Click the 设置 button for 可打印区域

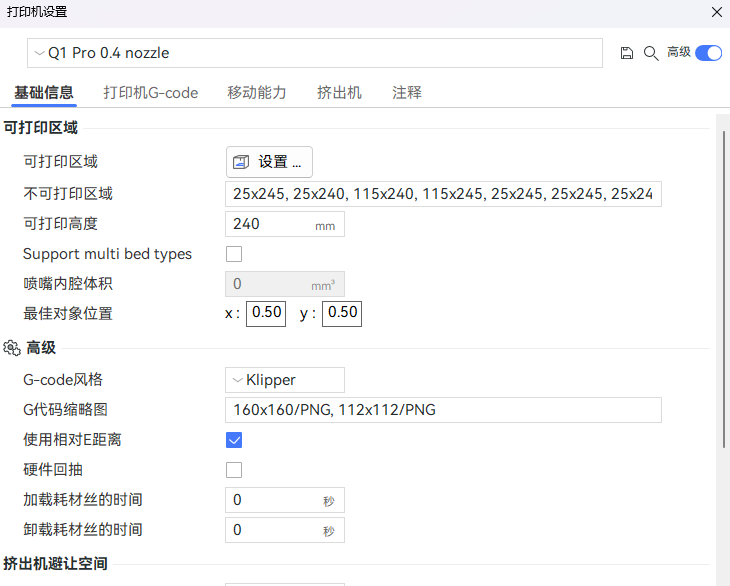269,162
